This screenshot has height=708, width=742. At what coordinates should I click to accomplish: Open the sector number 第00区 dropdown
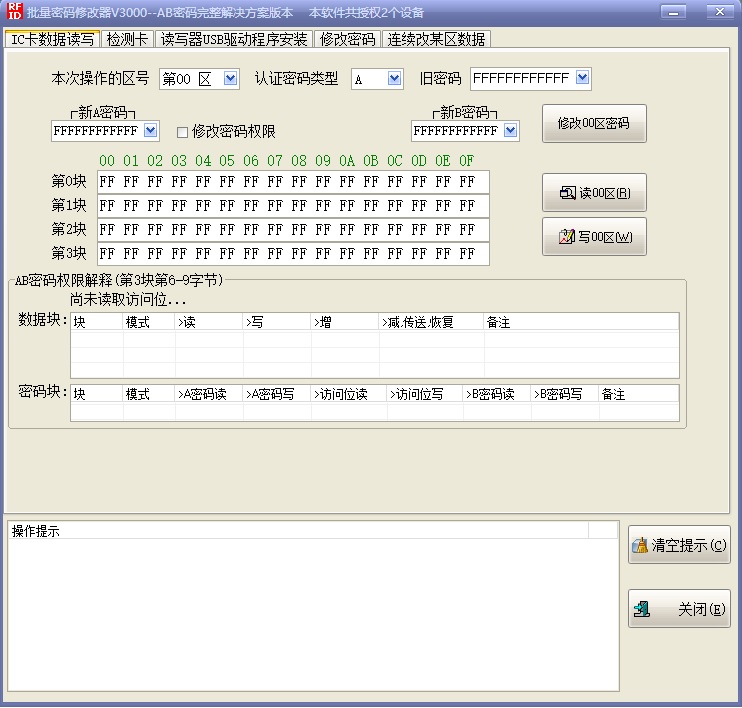tap(230, 78)
